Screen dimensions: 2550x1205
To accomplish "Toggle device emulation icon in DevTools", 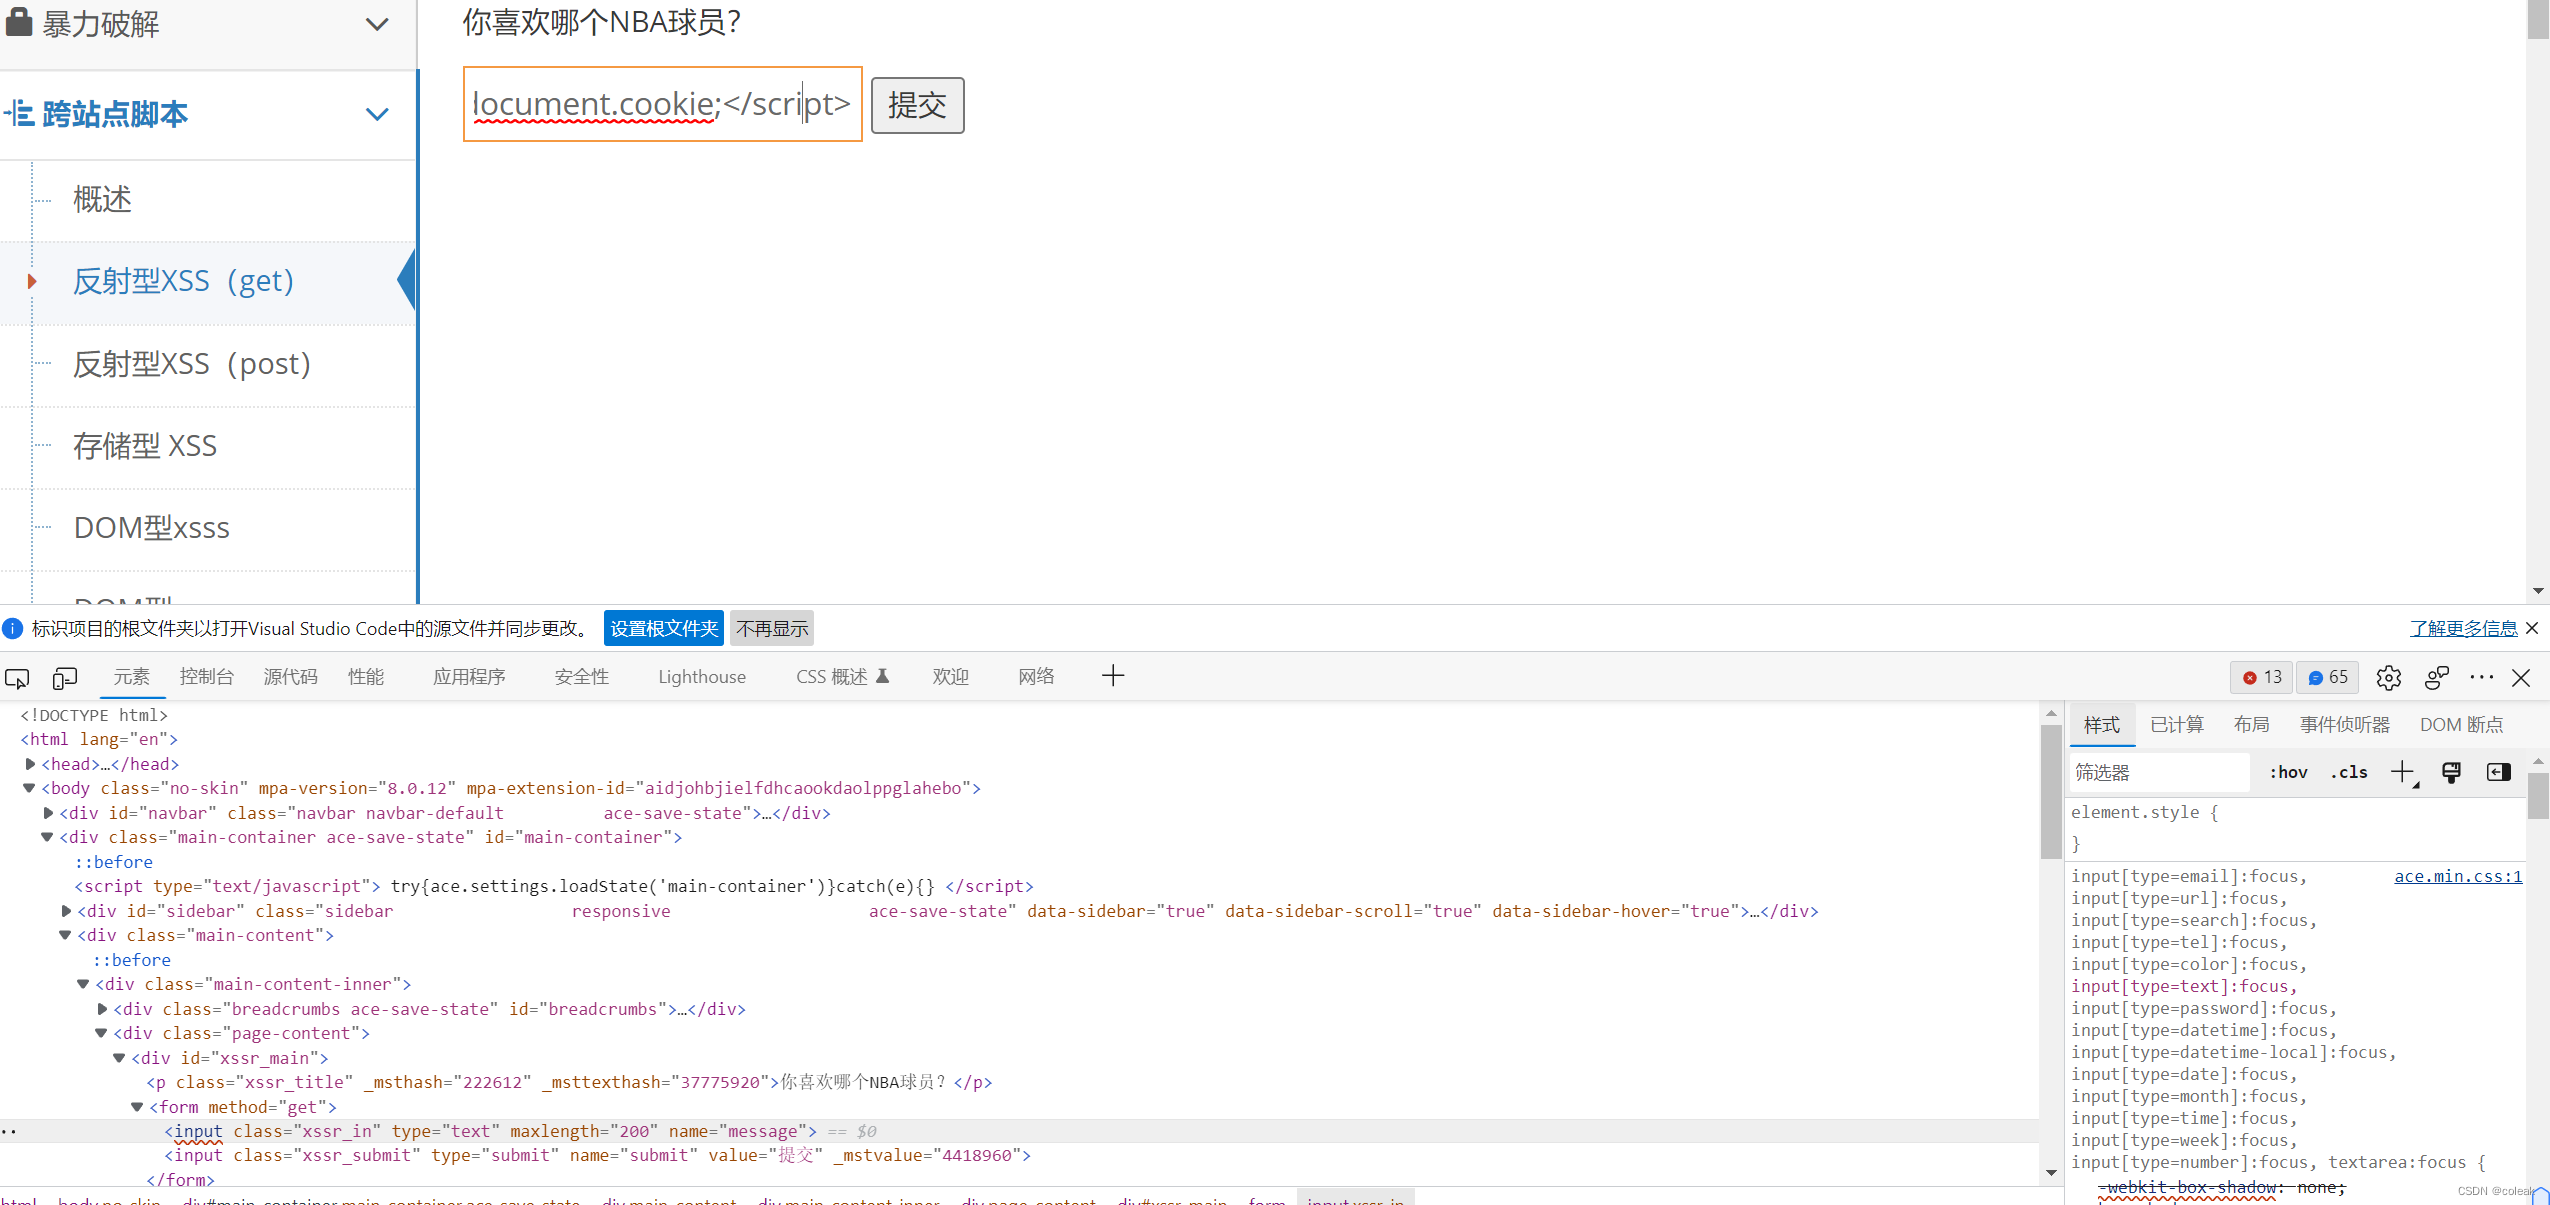I will (65, 678).
